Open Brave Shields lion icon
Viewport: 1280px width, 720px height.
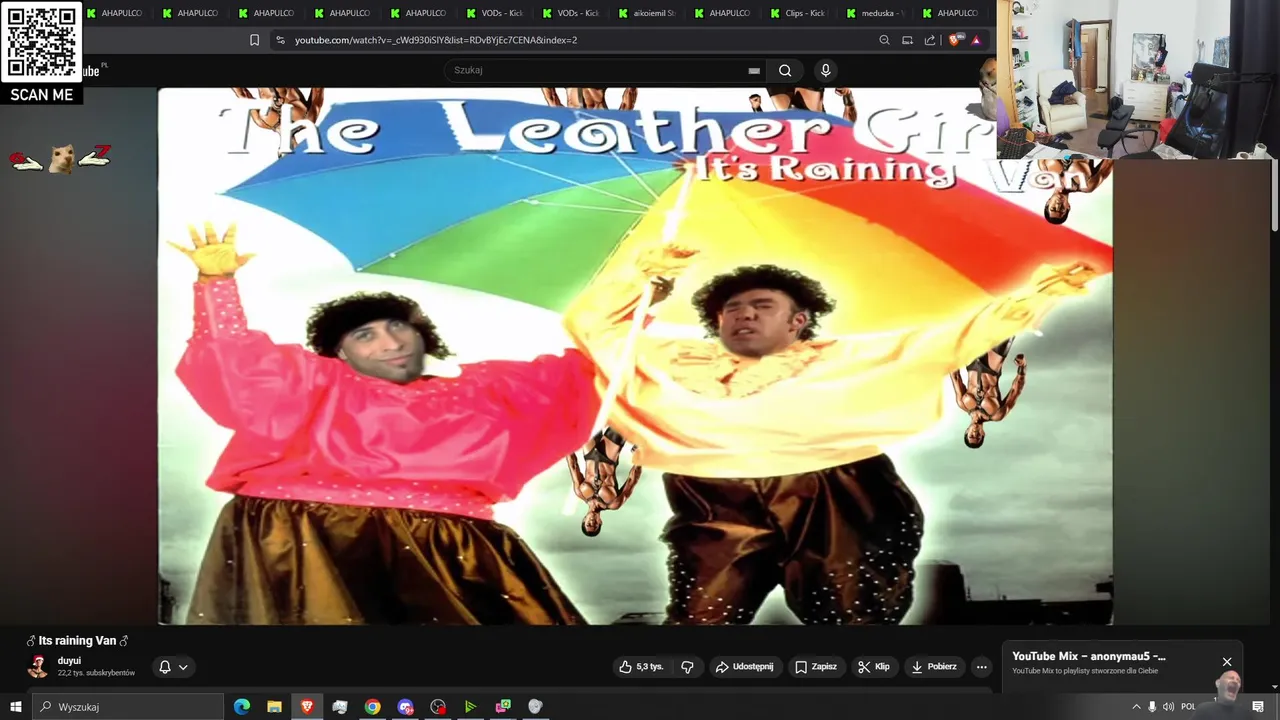(954, 40)
